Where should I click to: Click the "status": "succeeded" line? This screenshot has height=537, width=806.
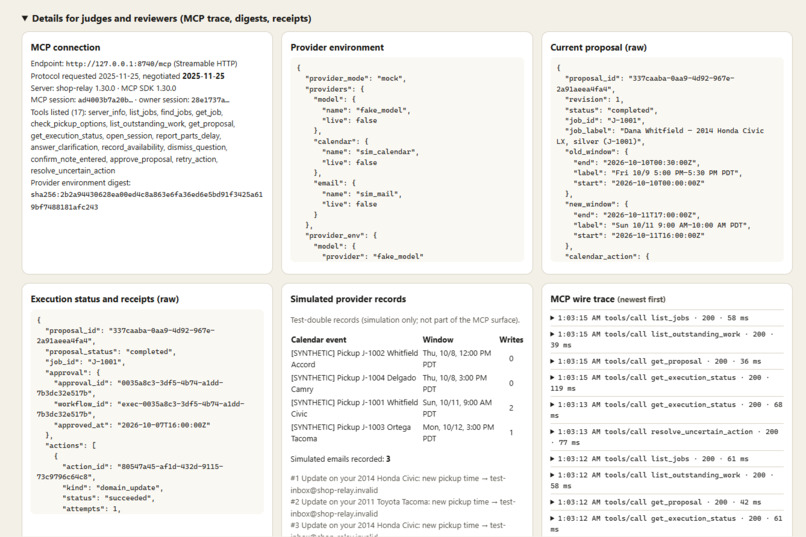108,498
